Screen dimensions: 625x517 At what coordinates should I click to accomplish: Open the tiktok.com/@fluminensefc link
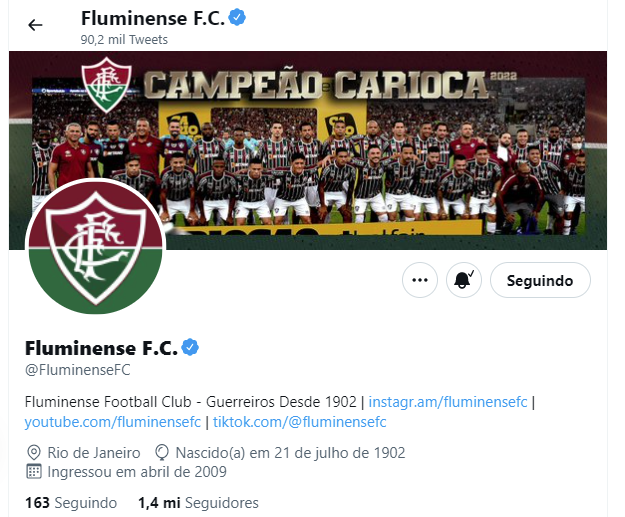[x=299, y=422]
